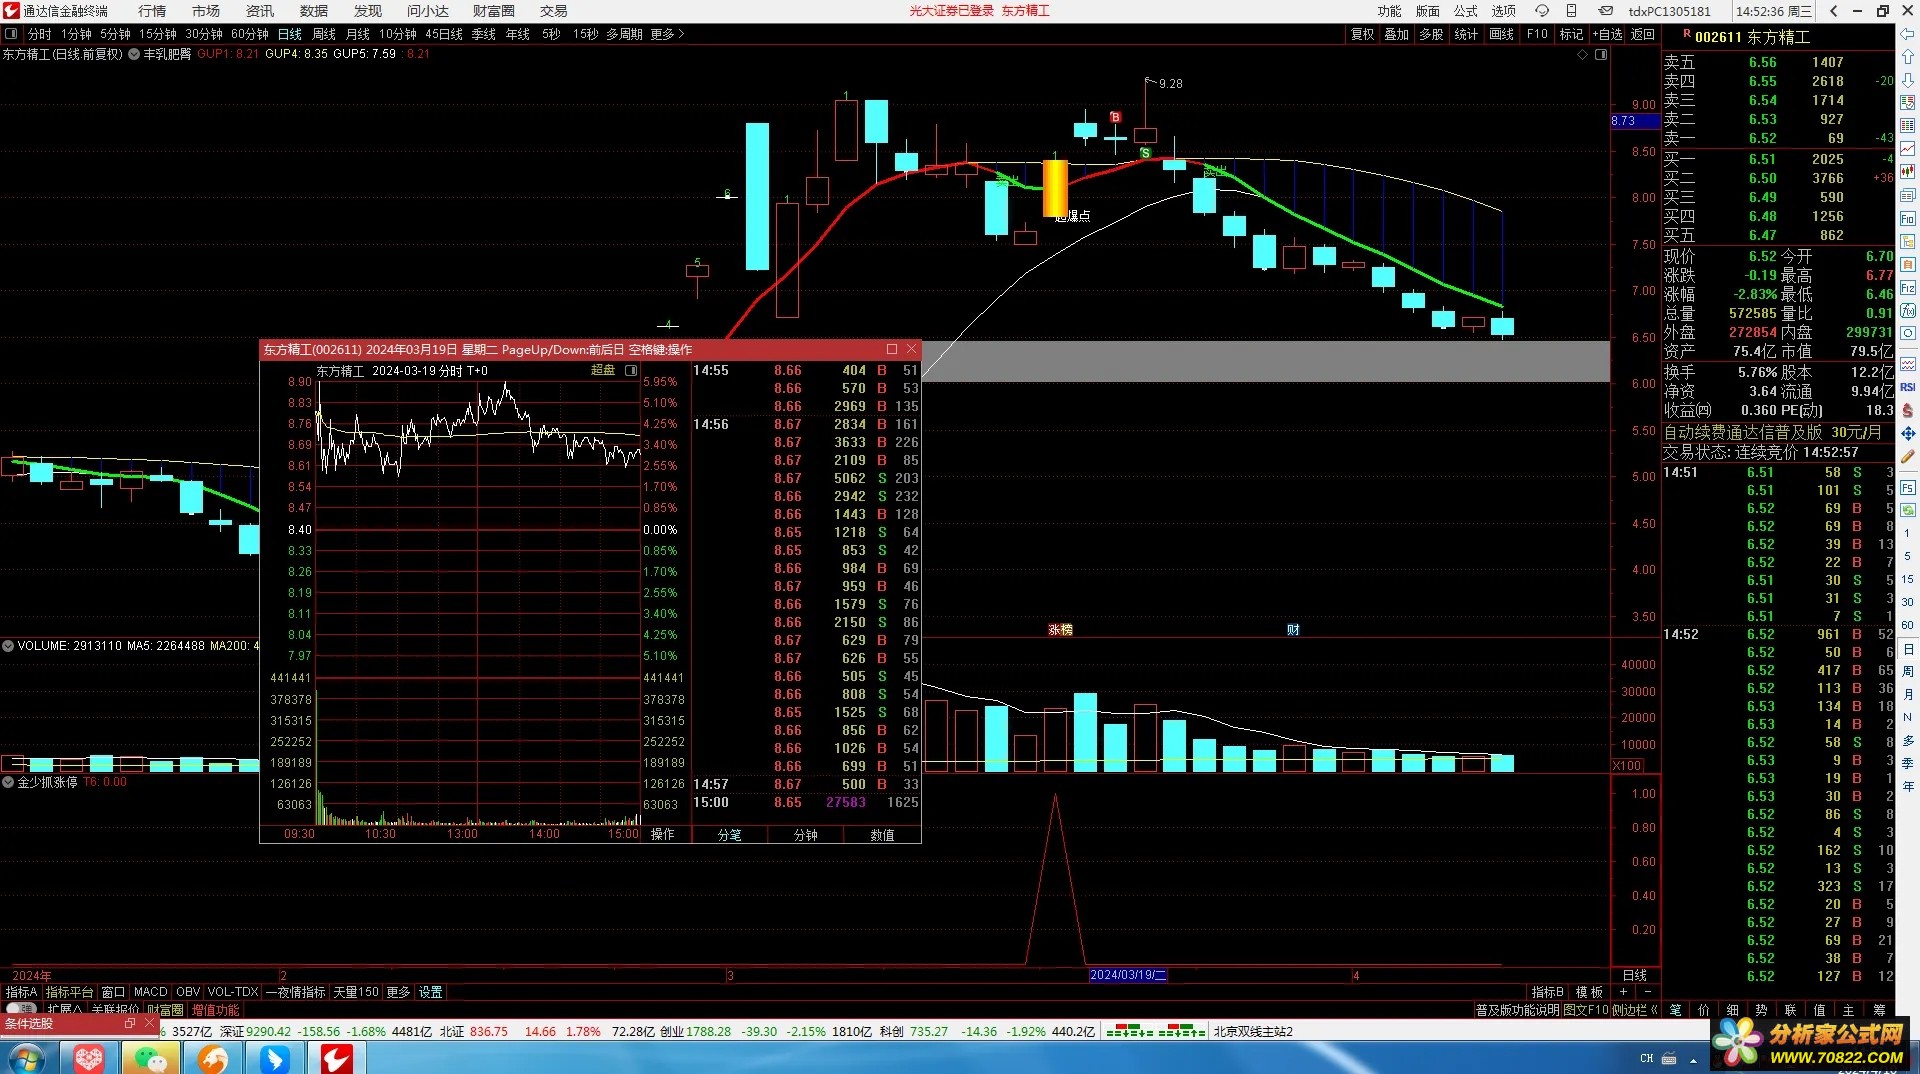
Task: Toggle 标记 mark on this stock
Action: [x=1572, y=34]
